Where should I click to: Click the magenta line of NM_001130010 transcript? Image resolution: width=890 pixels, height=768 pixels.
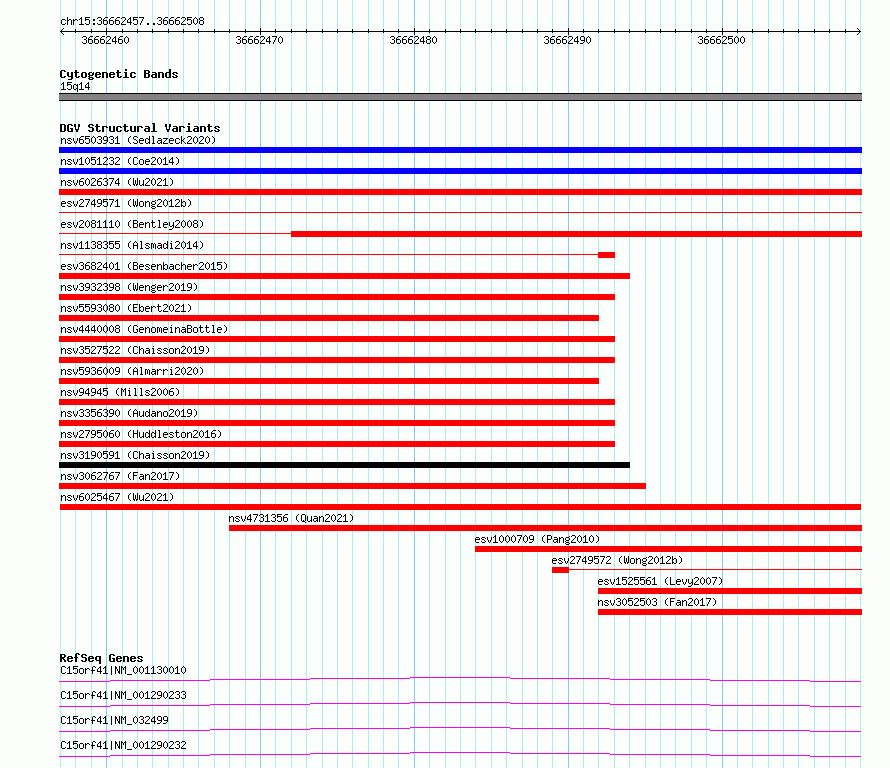[x=460, y=679]
